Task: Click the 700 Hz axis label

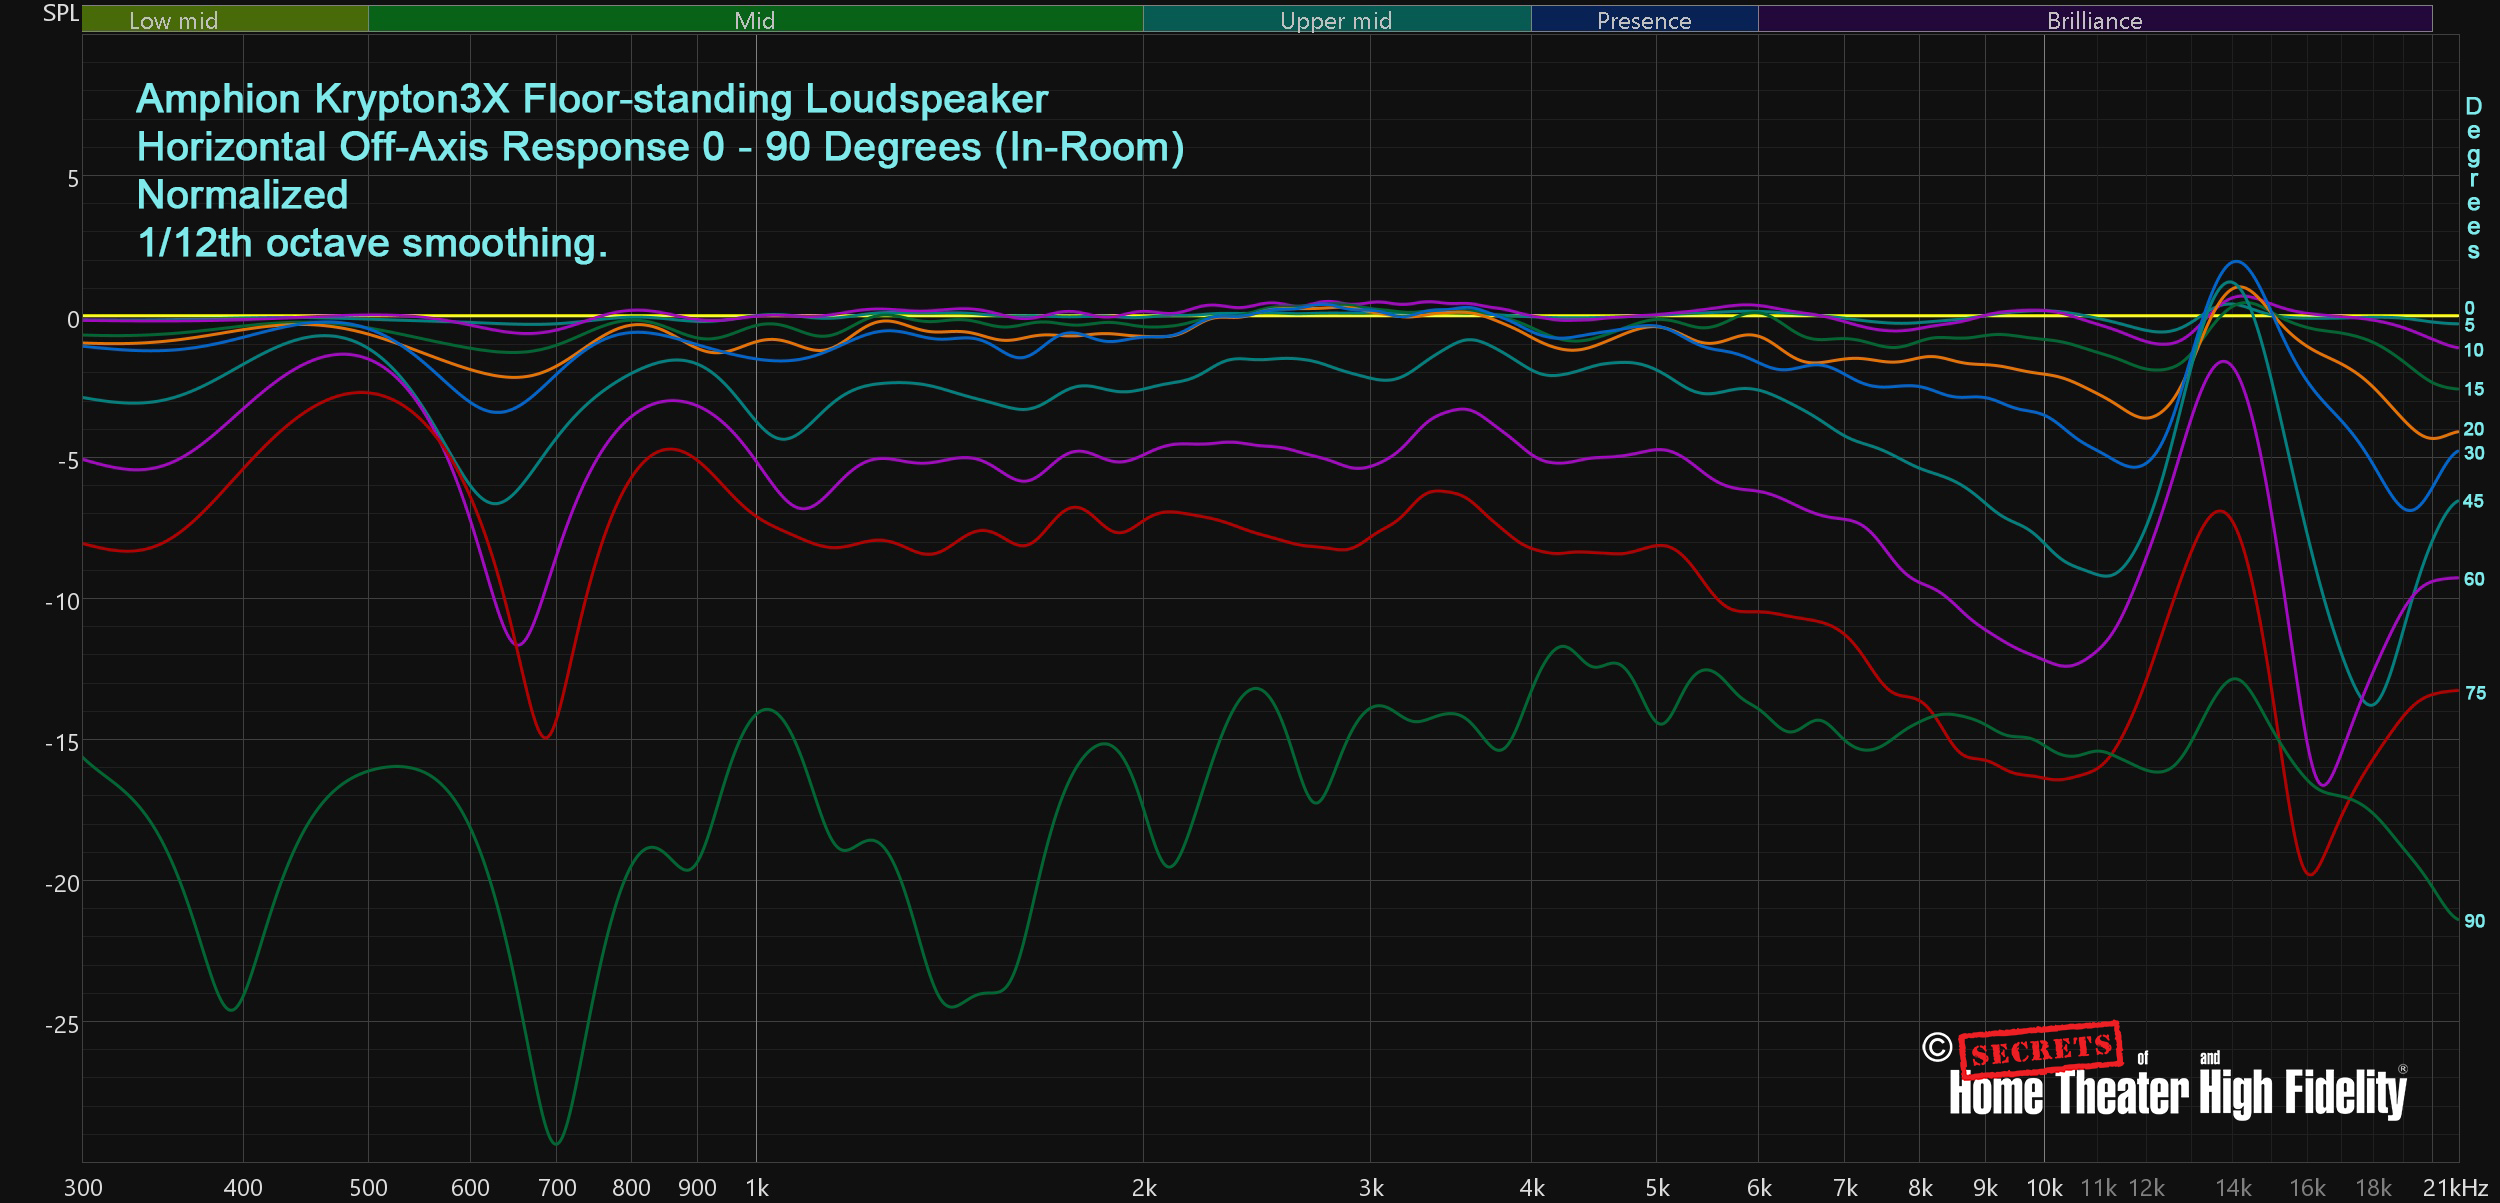Action: coord(557,1188)
